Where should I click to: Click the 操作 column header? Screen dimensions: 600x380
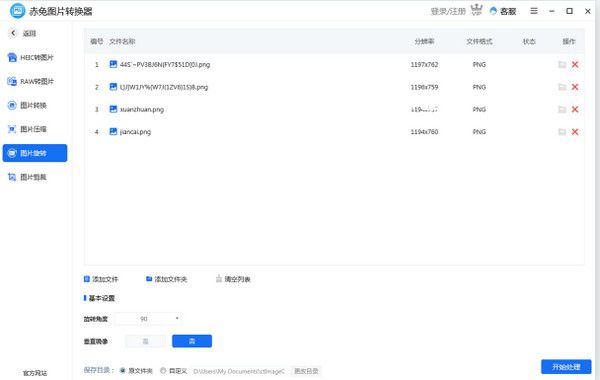(569, 41)
